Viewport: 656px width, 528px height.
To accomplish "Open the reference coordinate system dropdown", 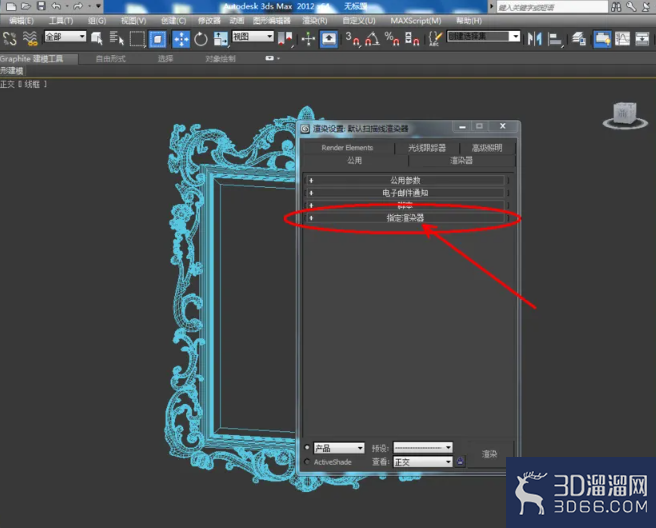I will [x=253, y=36].
